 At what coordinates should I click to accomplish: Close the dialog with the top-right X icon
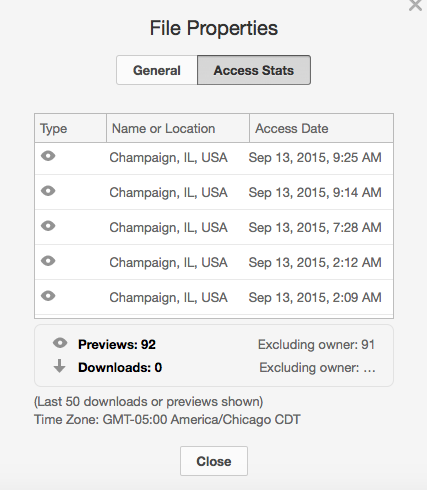click(x=415, y=5)
